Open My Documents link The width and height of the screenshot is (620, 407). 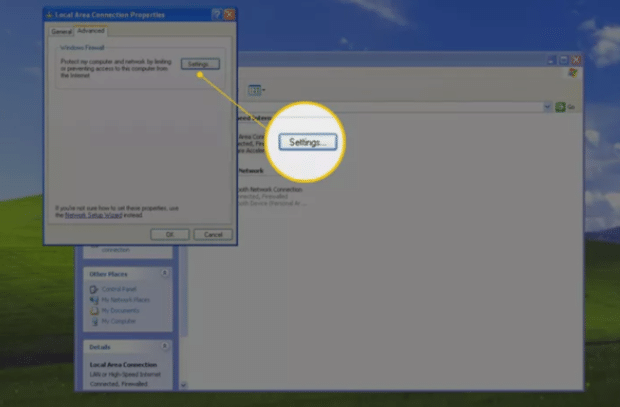pyautogui.click(x=120, y=310)
